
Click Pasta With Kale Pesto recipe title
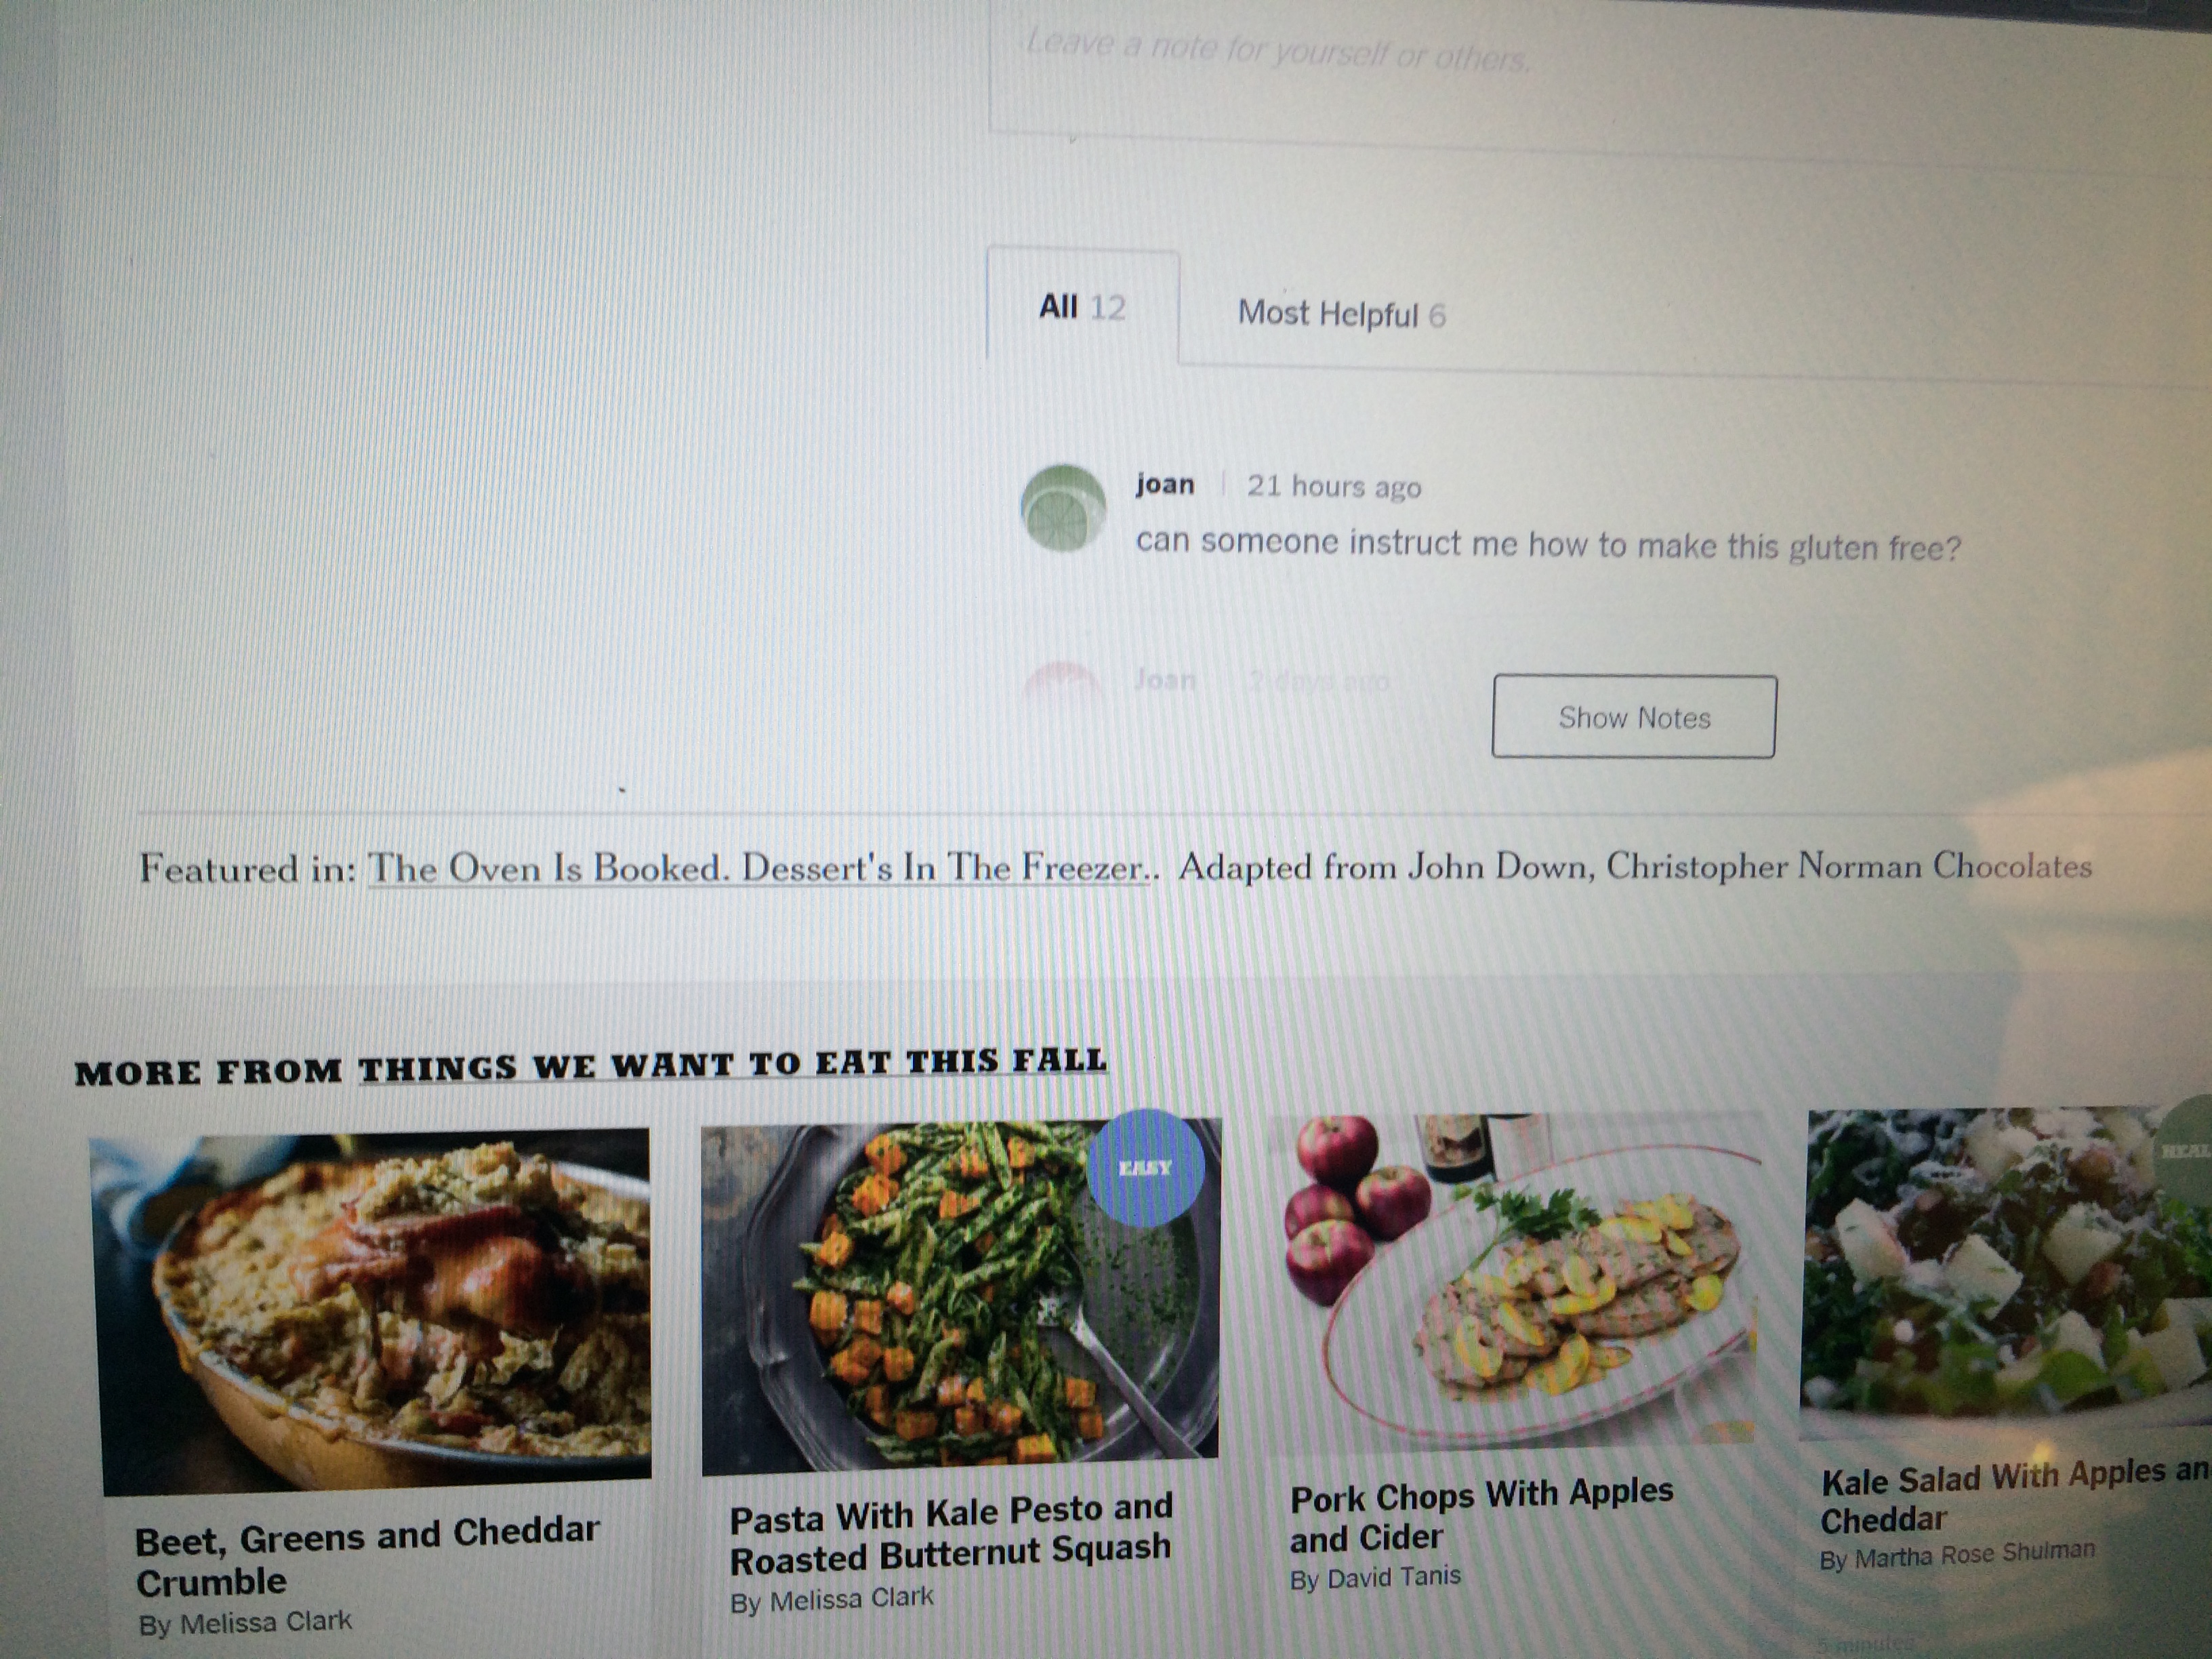tap(950, 1533)
